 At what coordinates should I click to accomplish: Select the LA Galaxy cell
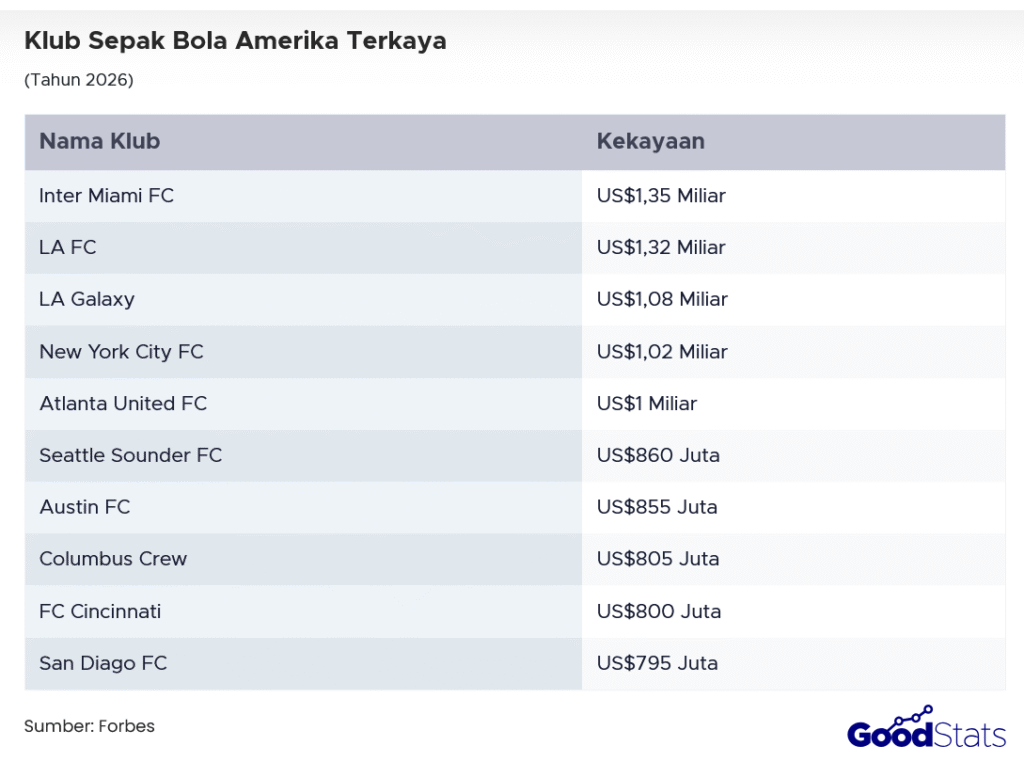pos(87,299)
